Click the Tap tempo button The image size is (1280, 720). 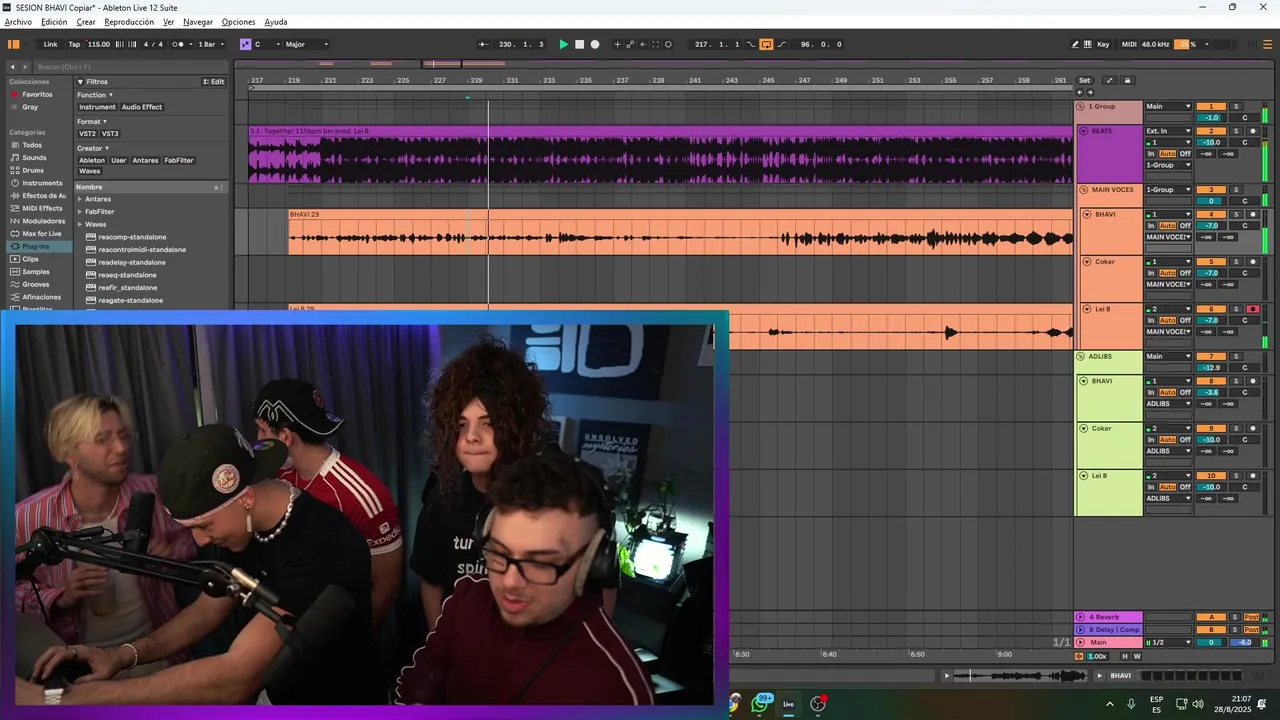74,44
